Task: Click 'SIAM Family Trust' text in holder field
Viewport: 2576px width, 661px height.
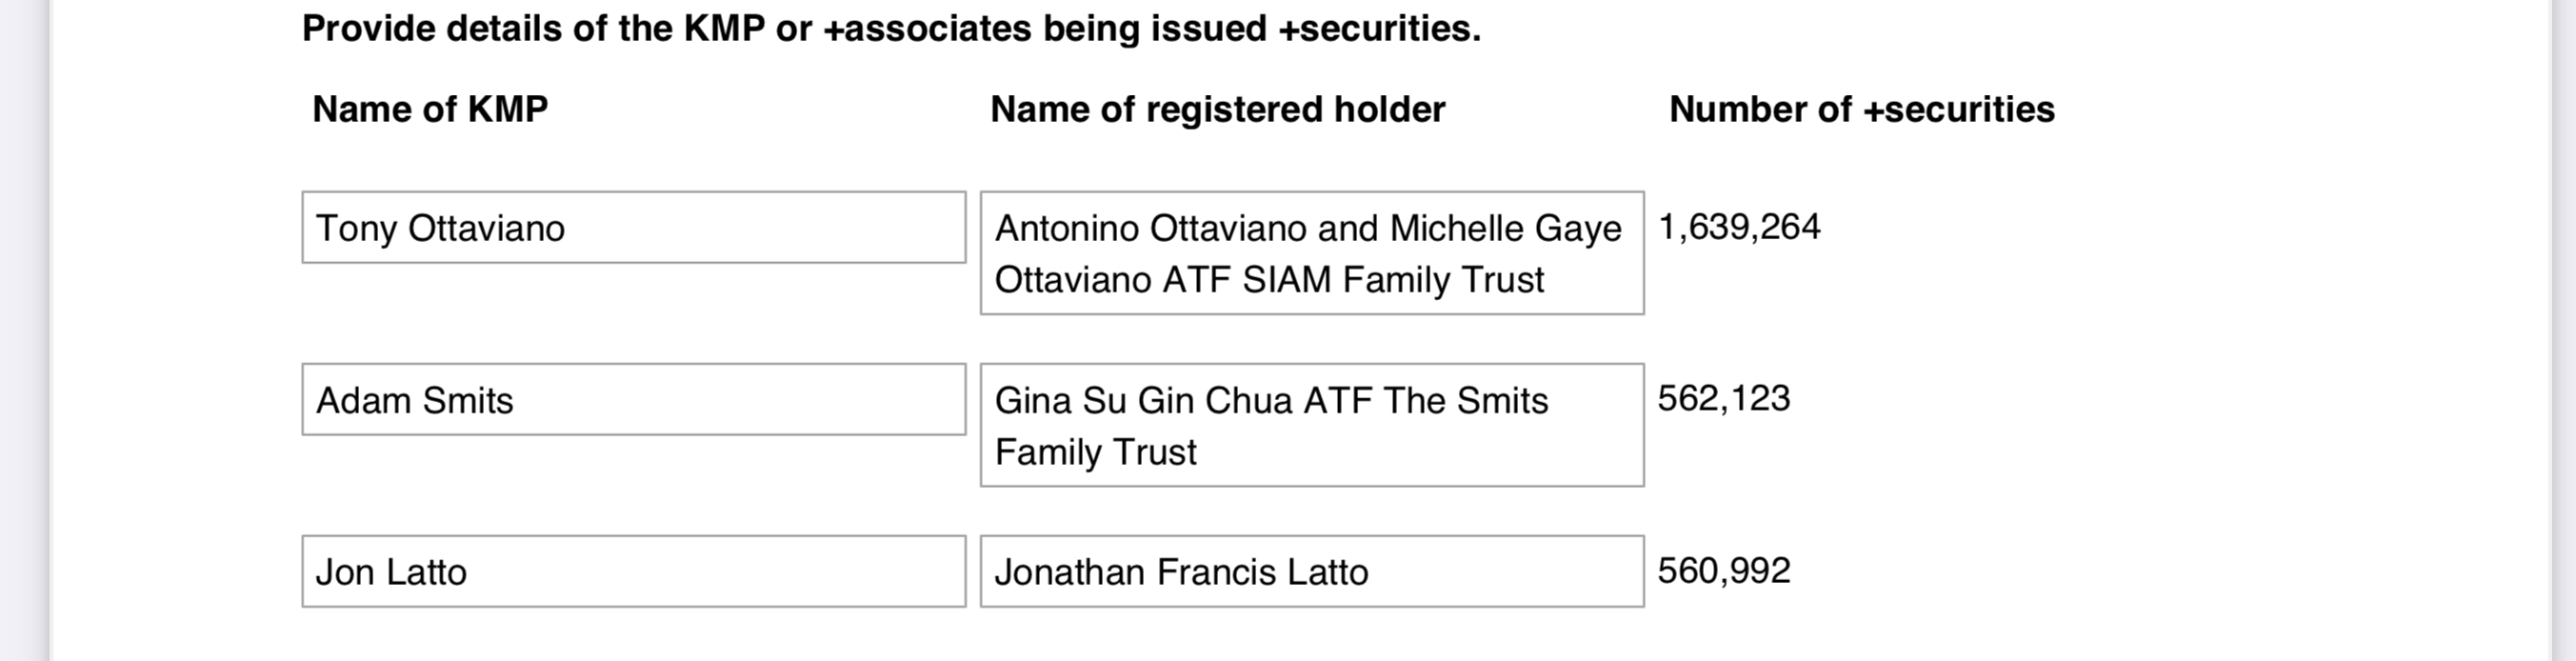Action: click(1393, 279)
